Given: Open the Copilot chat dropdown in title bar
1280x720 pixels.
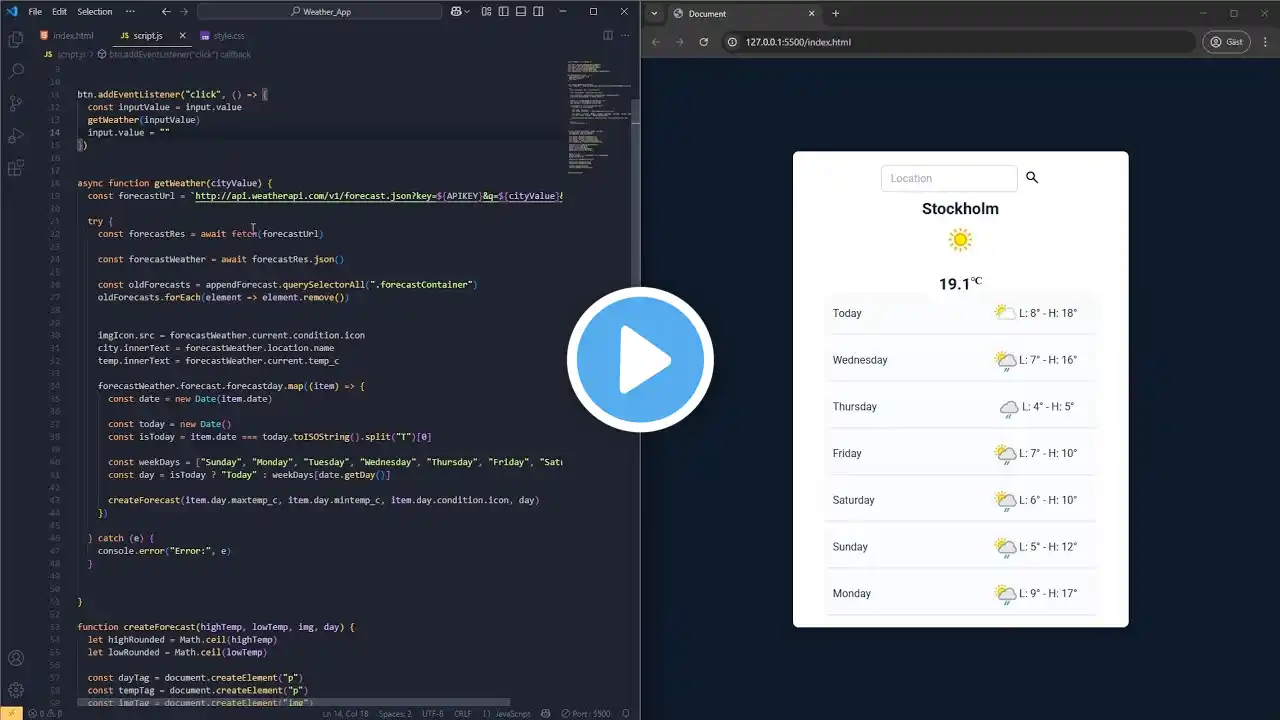Looking at the screenshot, I should (460, 12).
